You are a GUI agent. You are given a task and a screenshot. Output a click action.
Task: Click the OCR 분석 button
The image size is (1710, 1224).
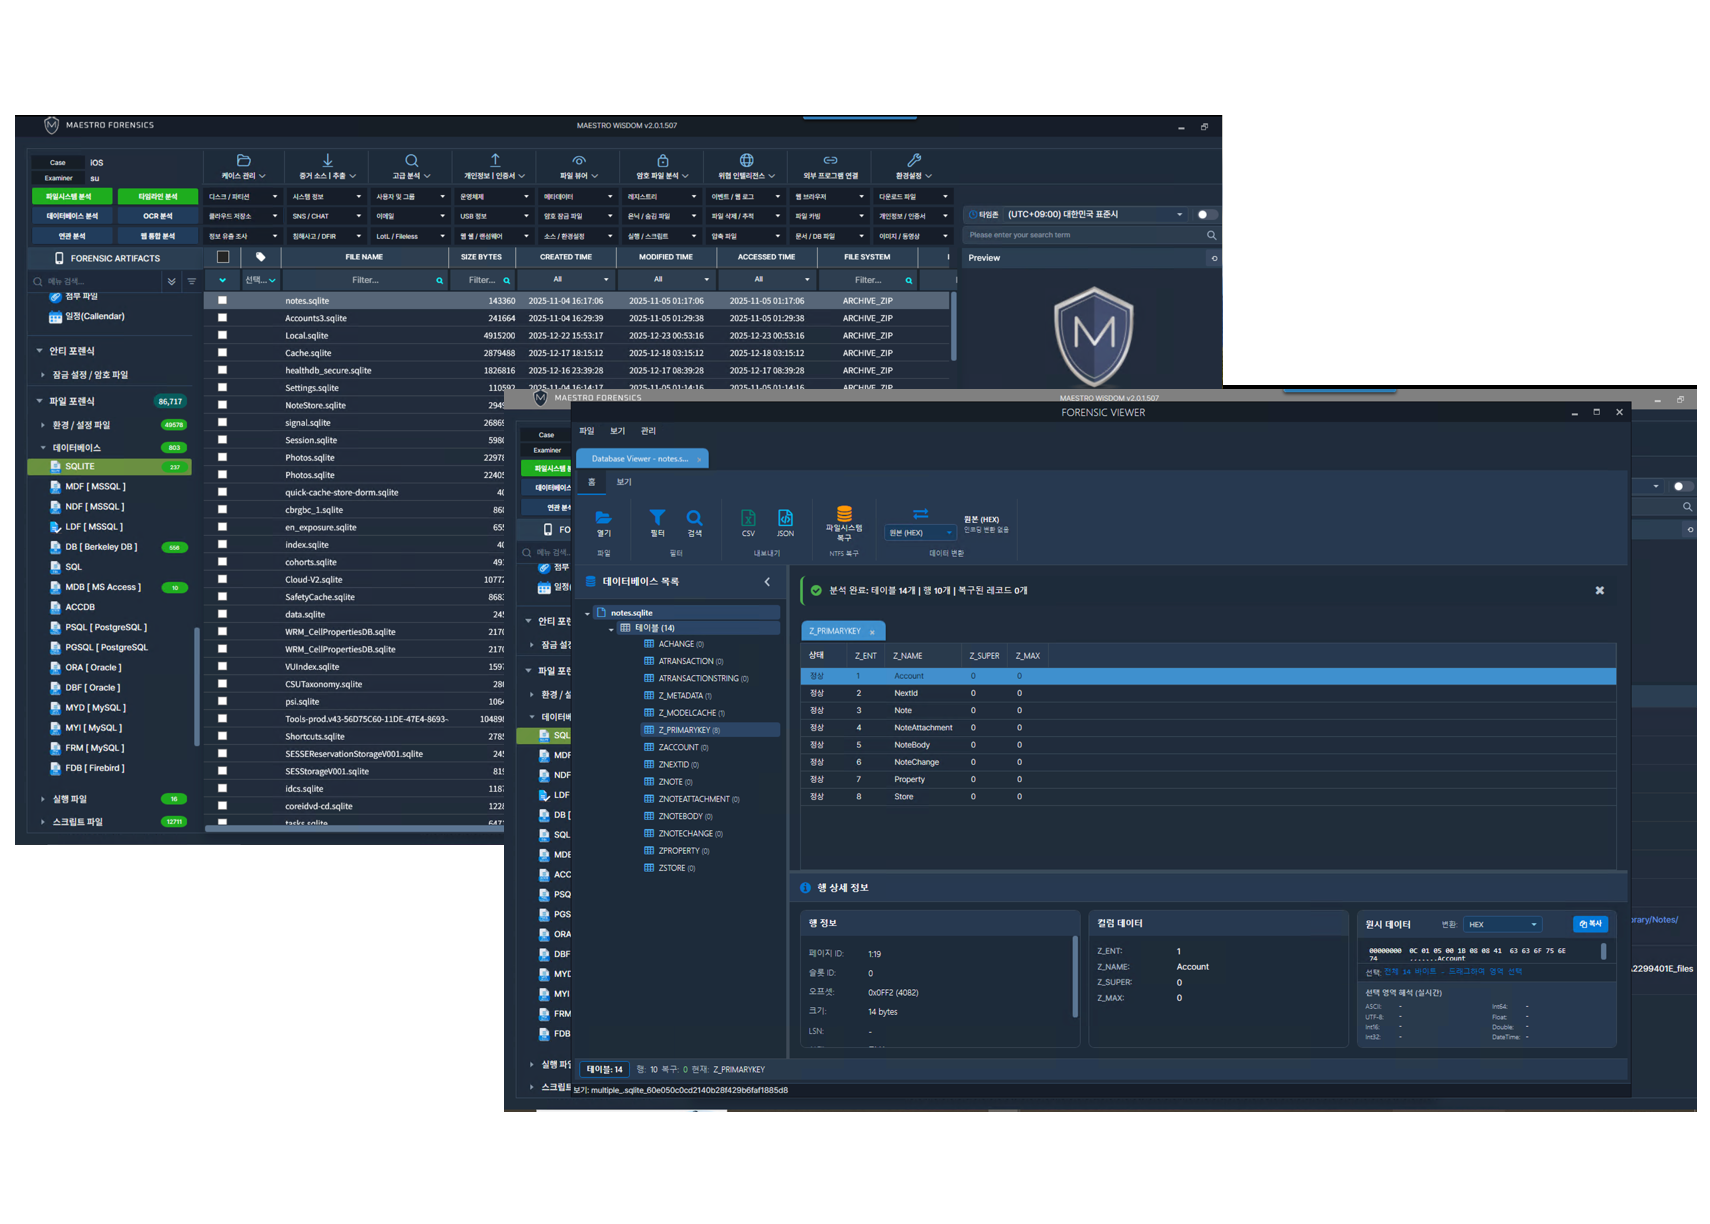[158, 216]
